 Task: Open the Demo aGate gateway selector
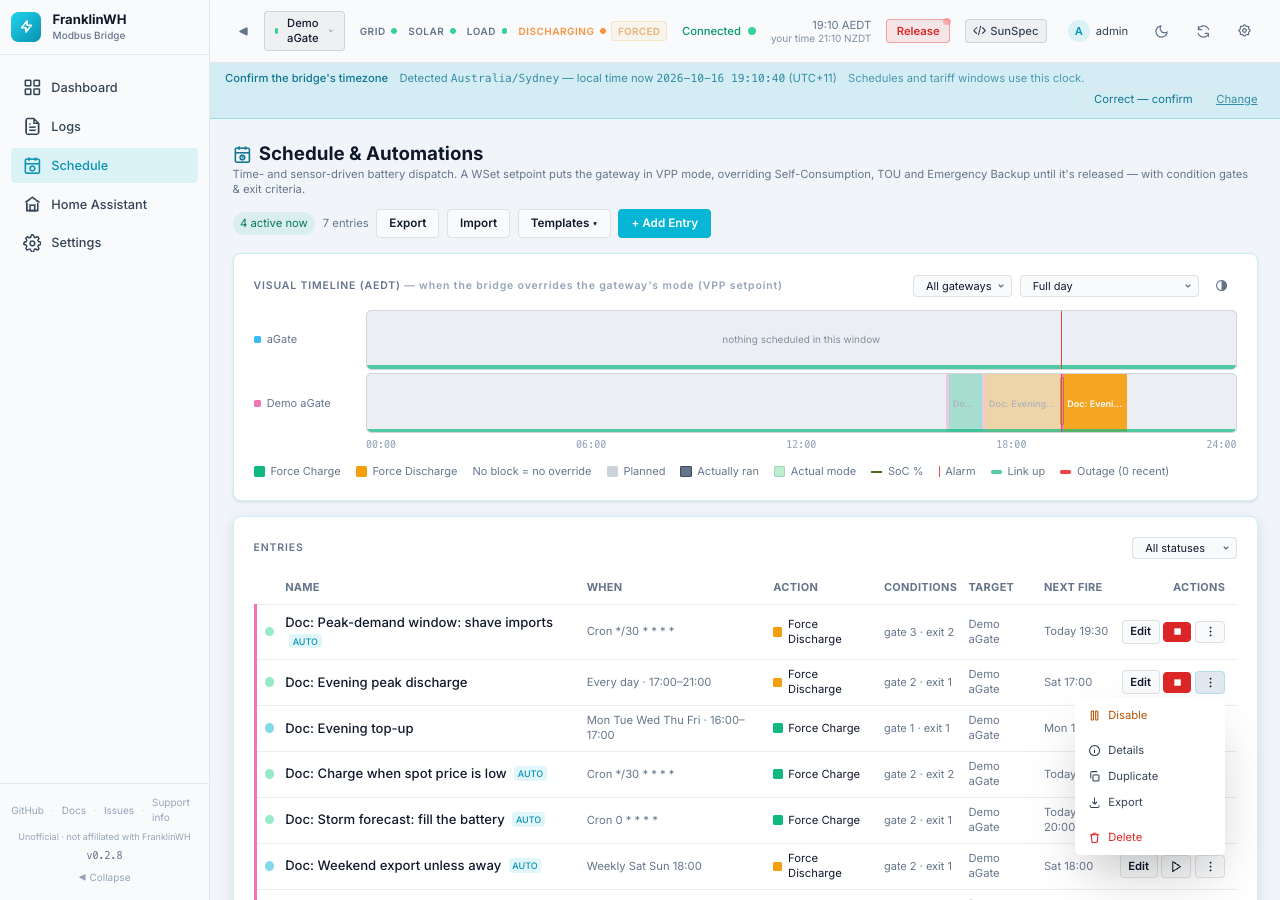(x=304, y=31)
